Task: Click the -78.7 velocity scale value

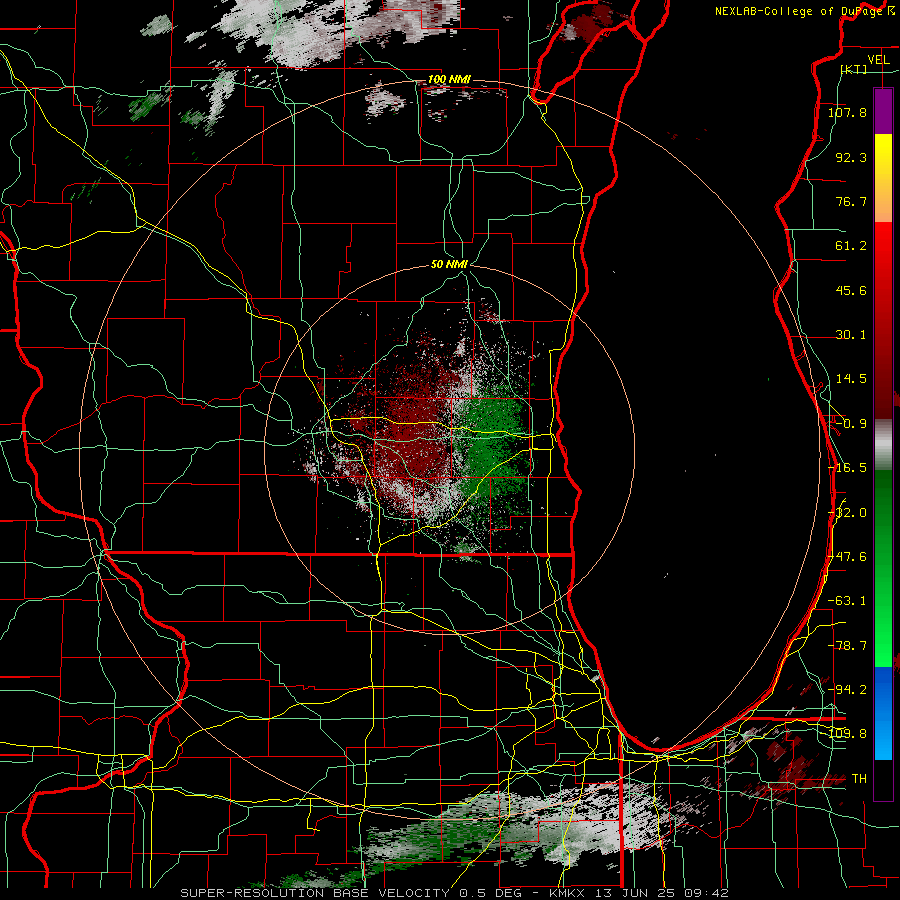Action: coord(847,645)
